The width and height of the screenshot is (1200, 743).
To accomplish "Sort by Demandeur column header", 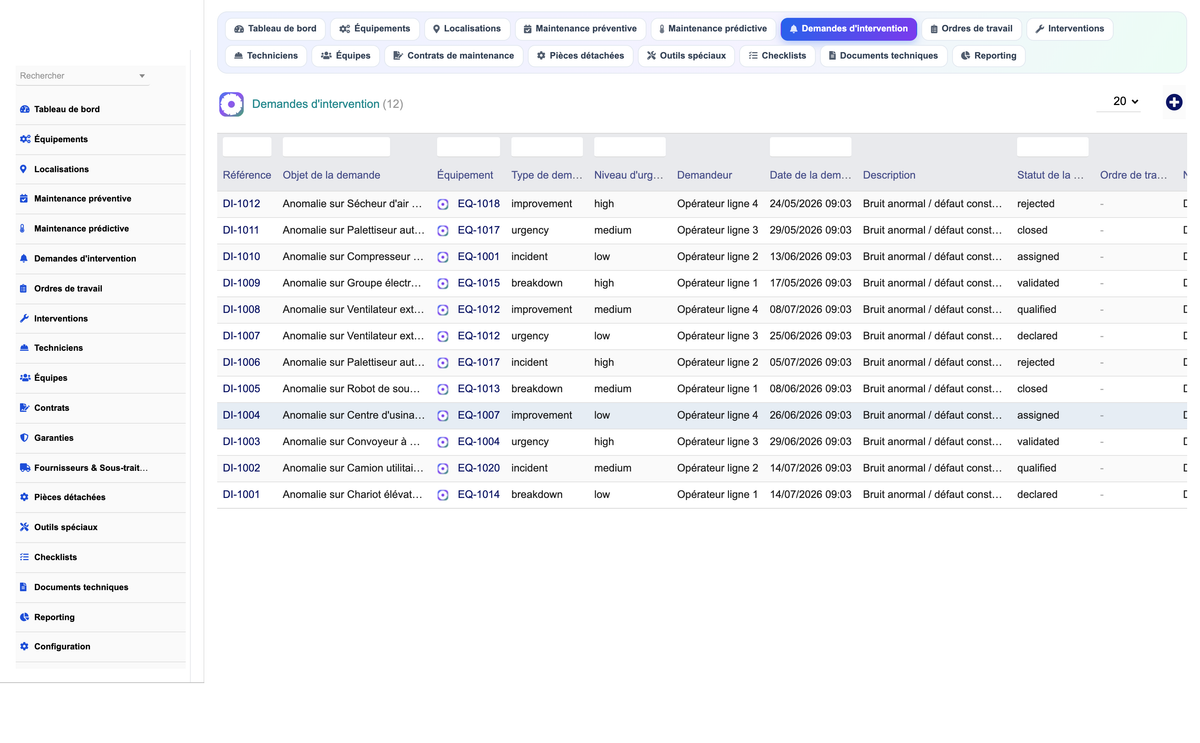I will pos(704,175).
